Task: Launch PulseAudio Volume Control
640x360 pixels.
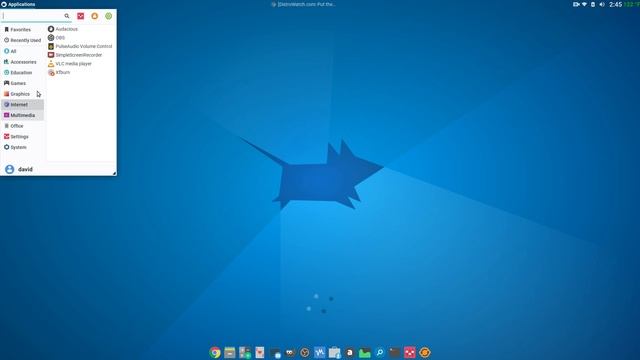Action: [81, 46]
